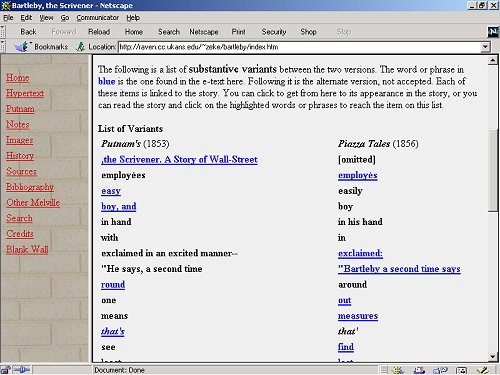Open the location URL history dropdown
This screenshot has height=375, width=500.
(485, 47)
